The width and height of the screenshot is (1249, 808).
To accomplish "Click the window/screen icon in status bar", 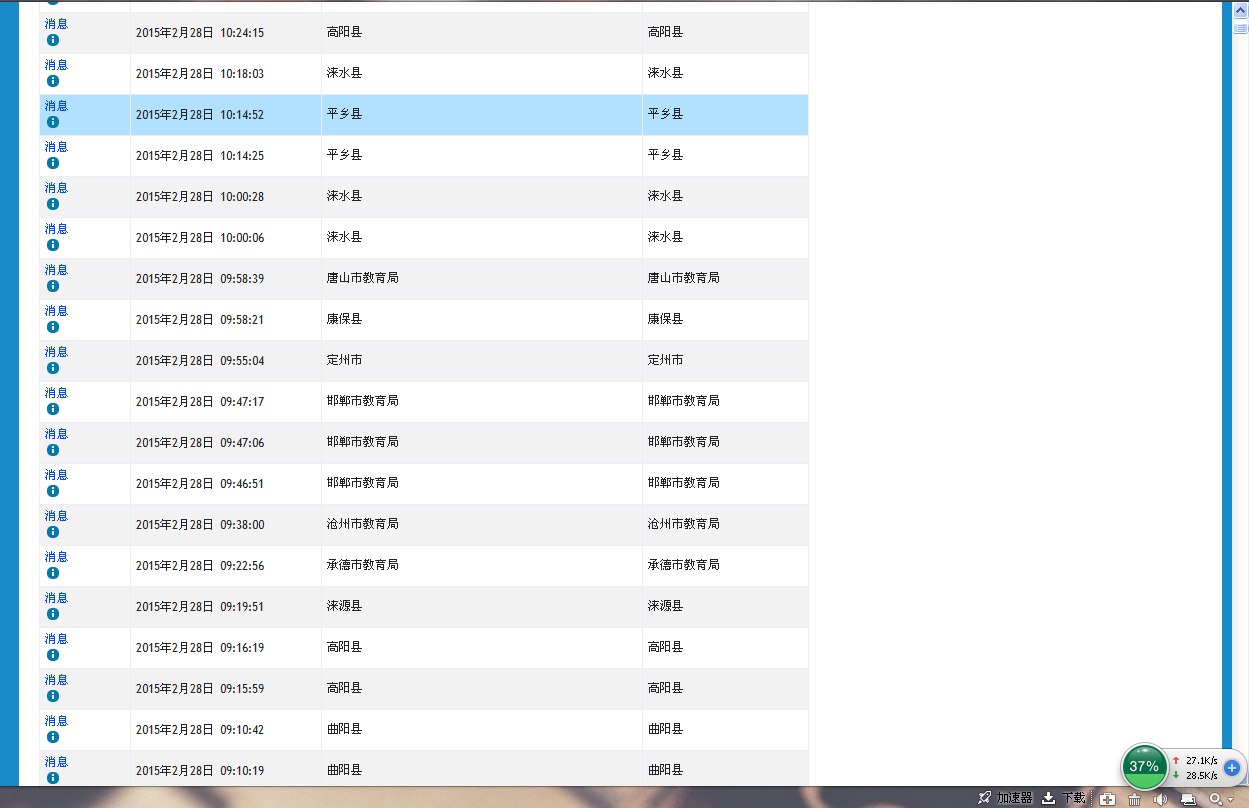I will click(1188, 799).
